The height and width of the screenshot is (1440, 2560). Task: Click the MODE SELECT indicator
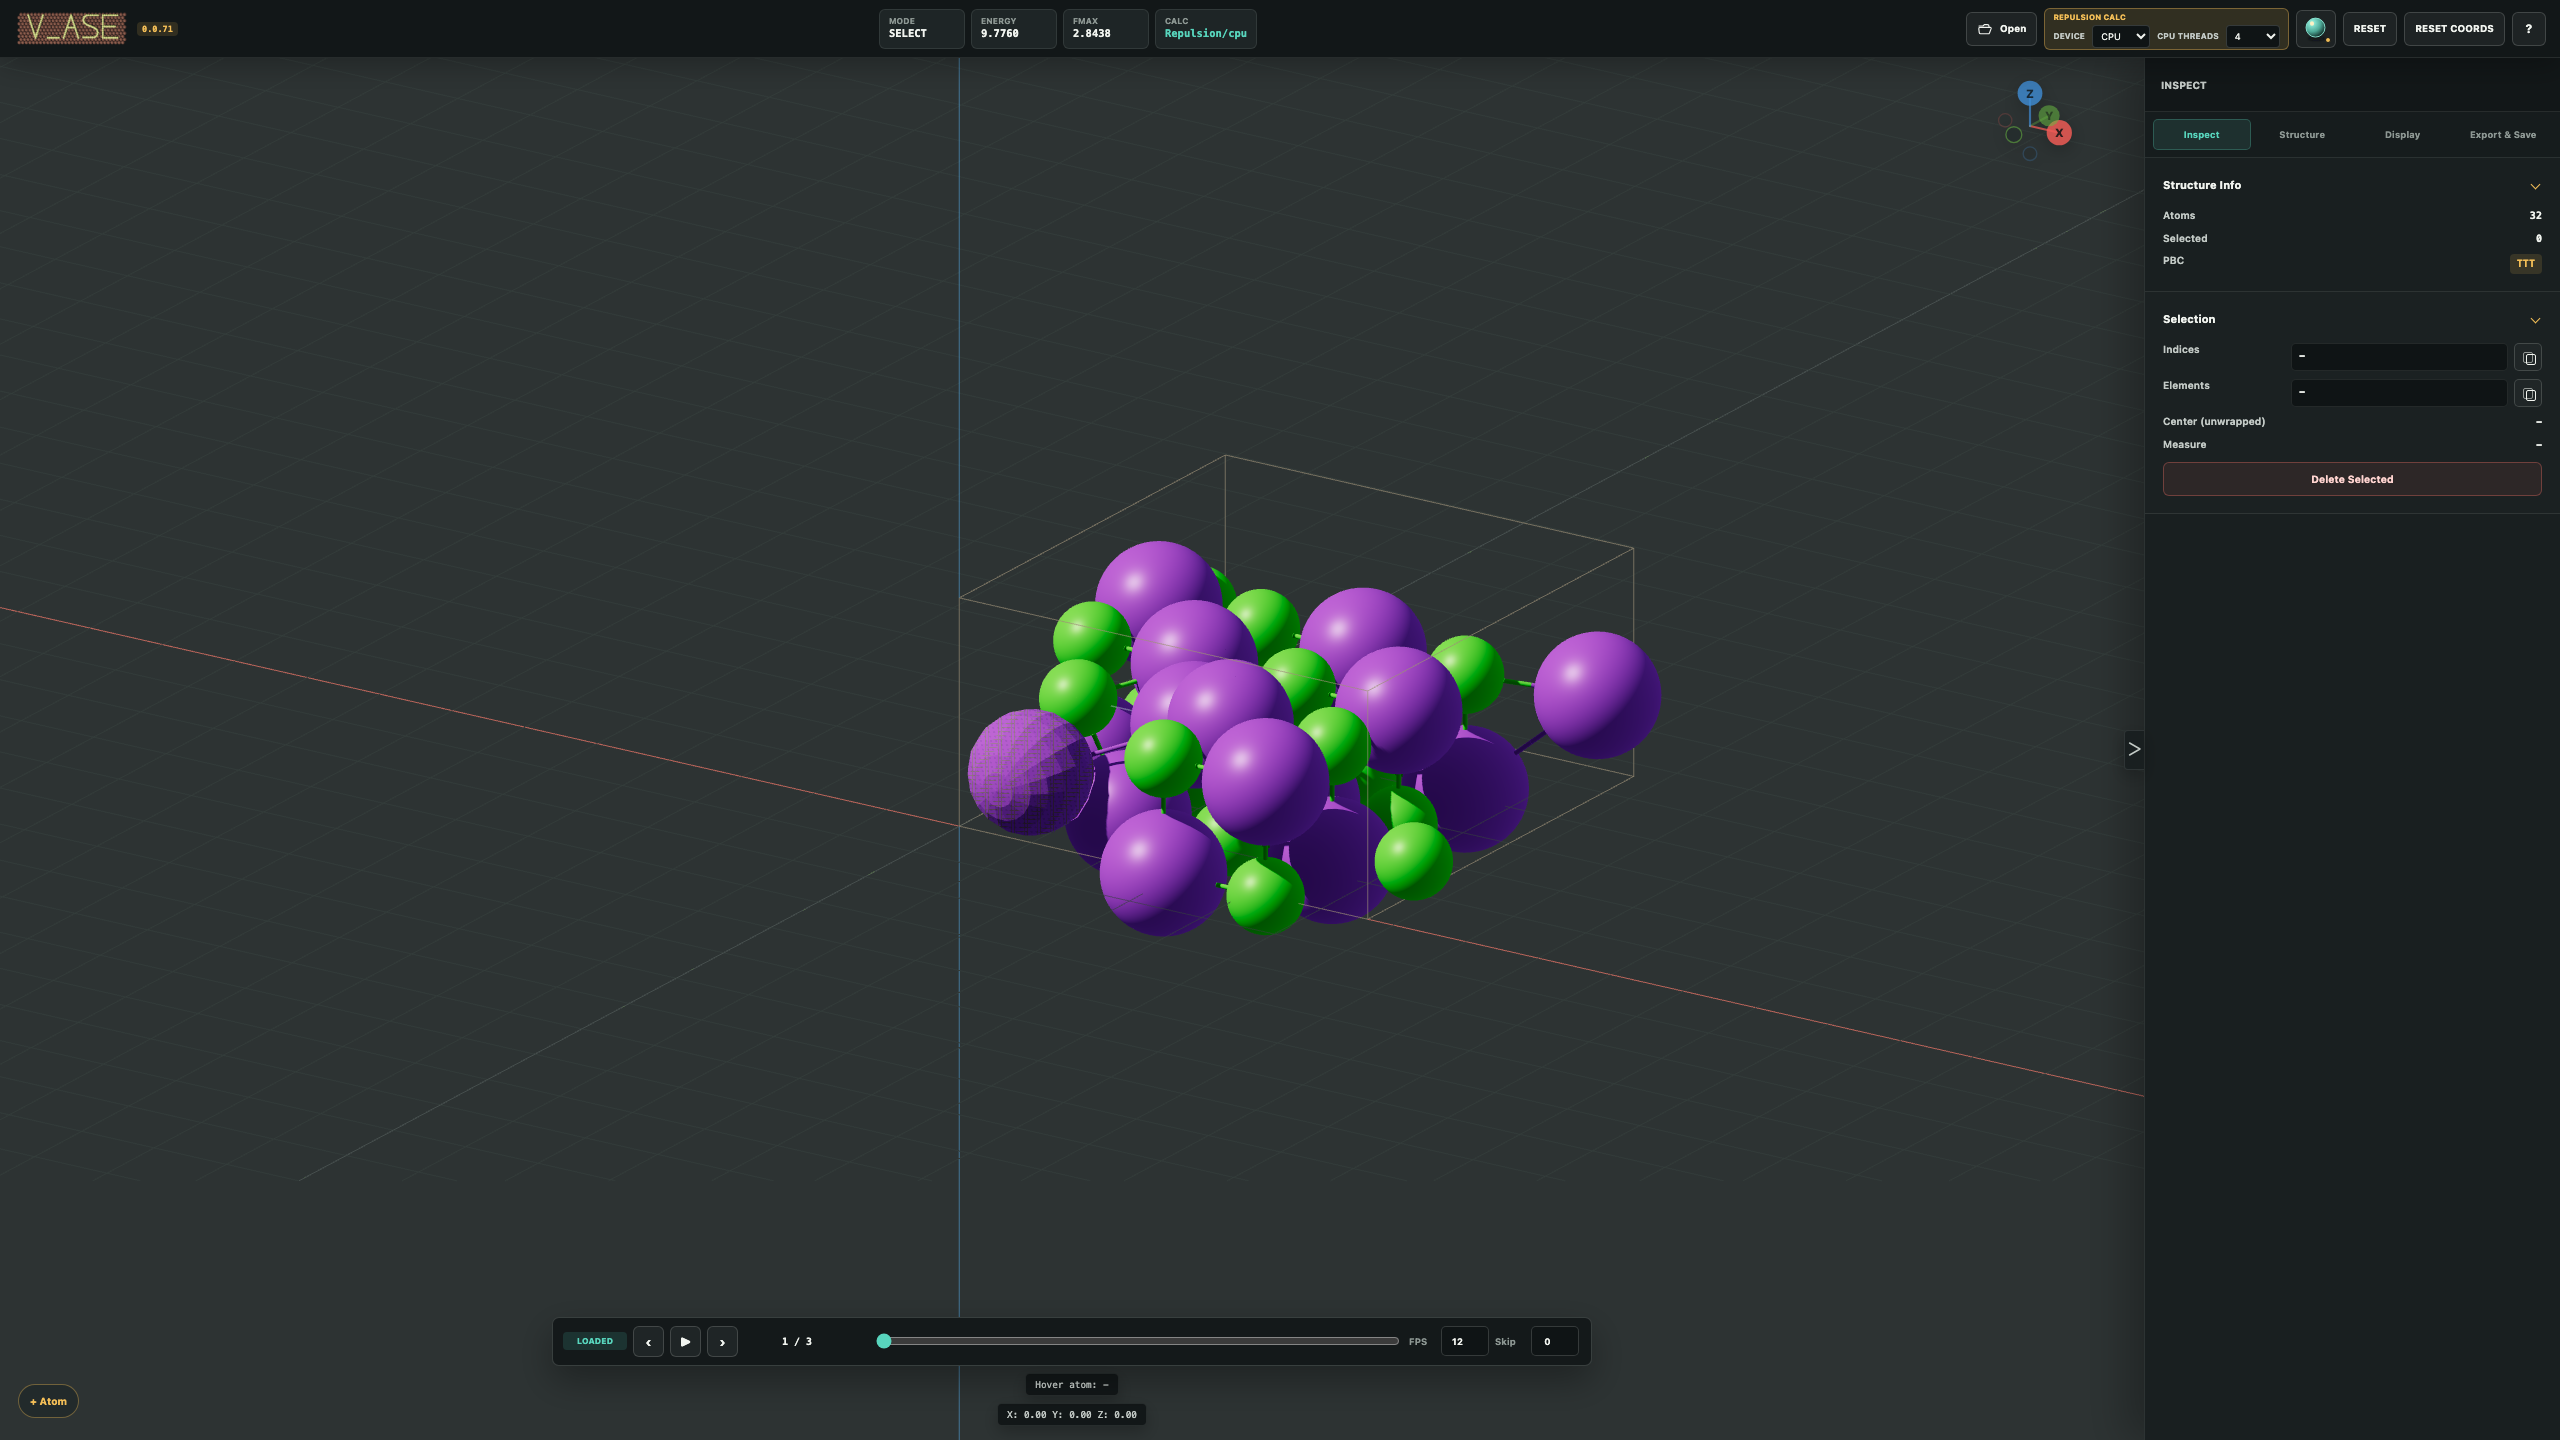921,28
